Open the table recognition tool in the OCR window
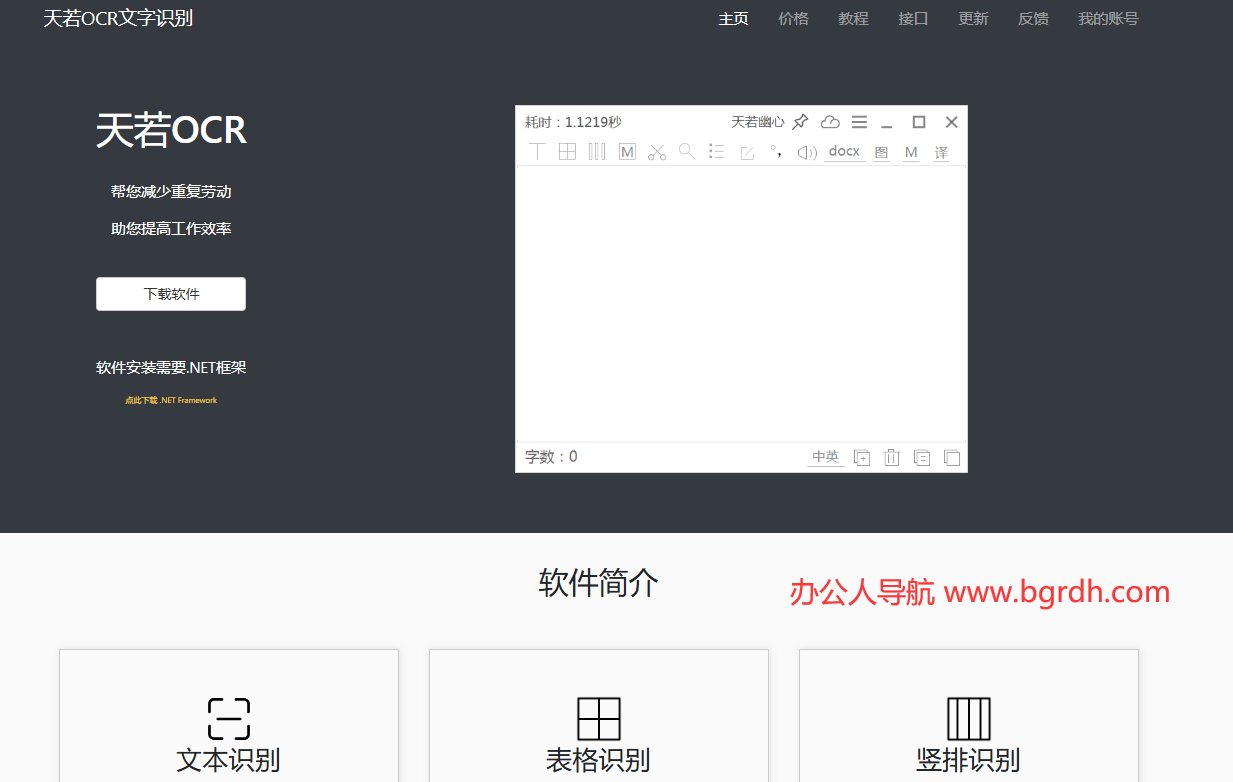 (567, 151)
